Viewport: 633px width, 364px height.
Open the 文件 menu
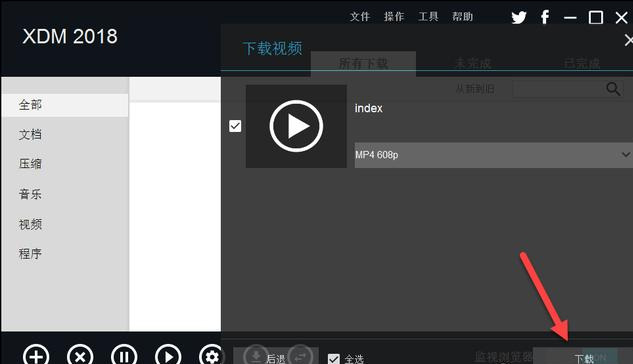pos(360,17)
